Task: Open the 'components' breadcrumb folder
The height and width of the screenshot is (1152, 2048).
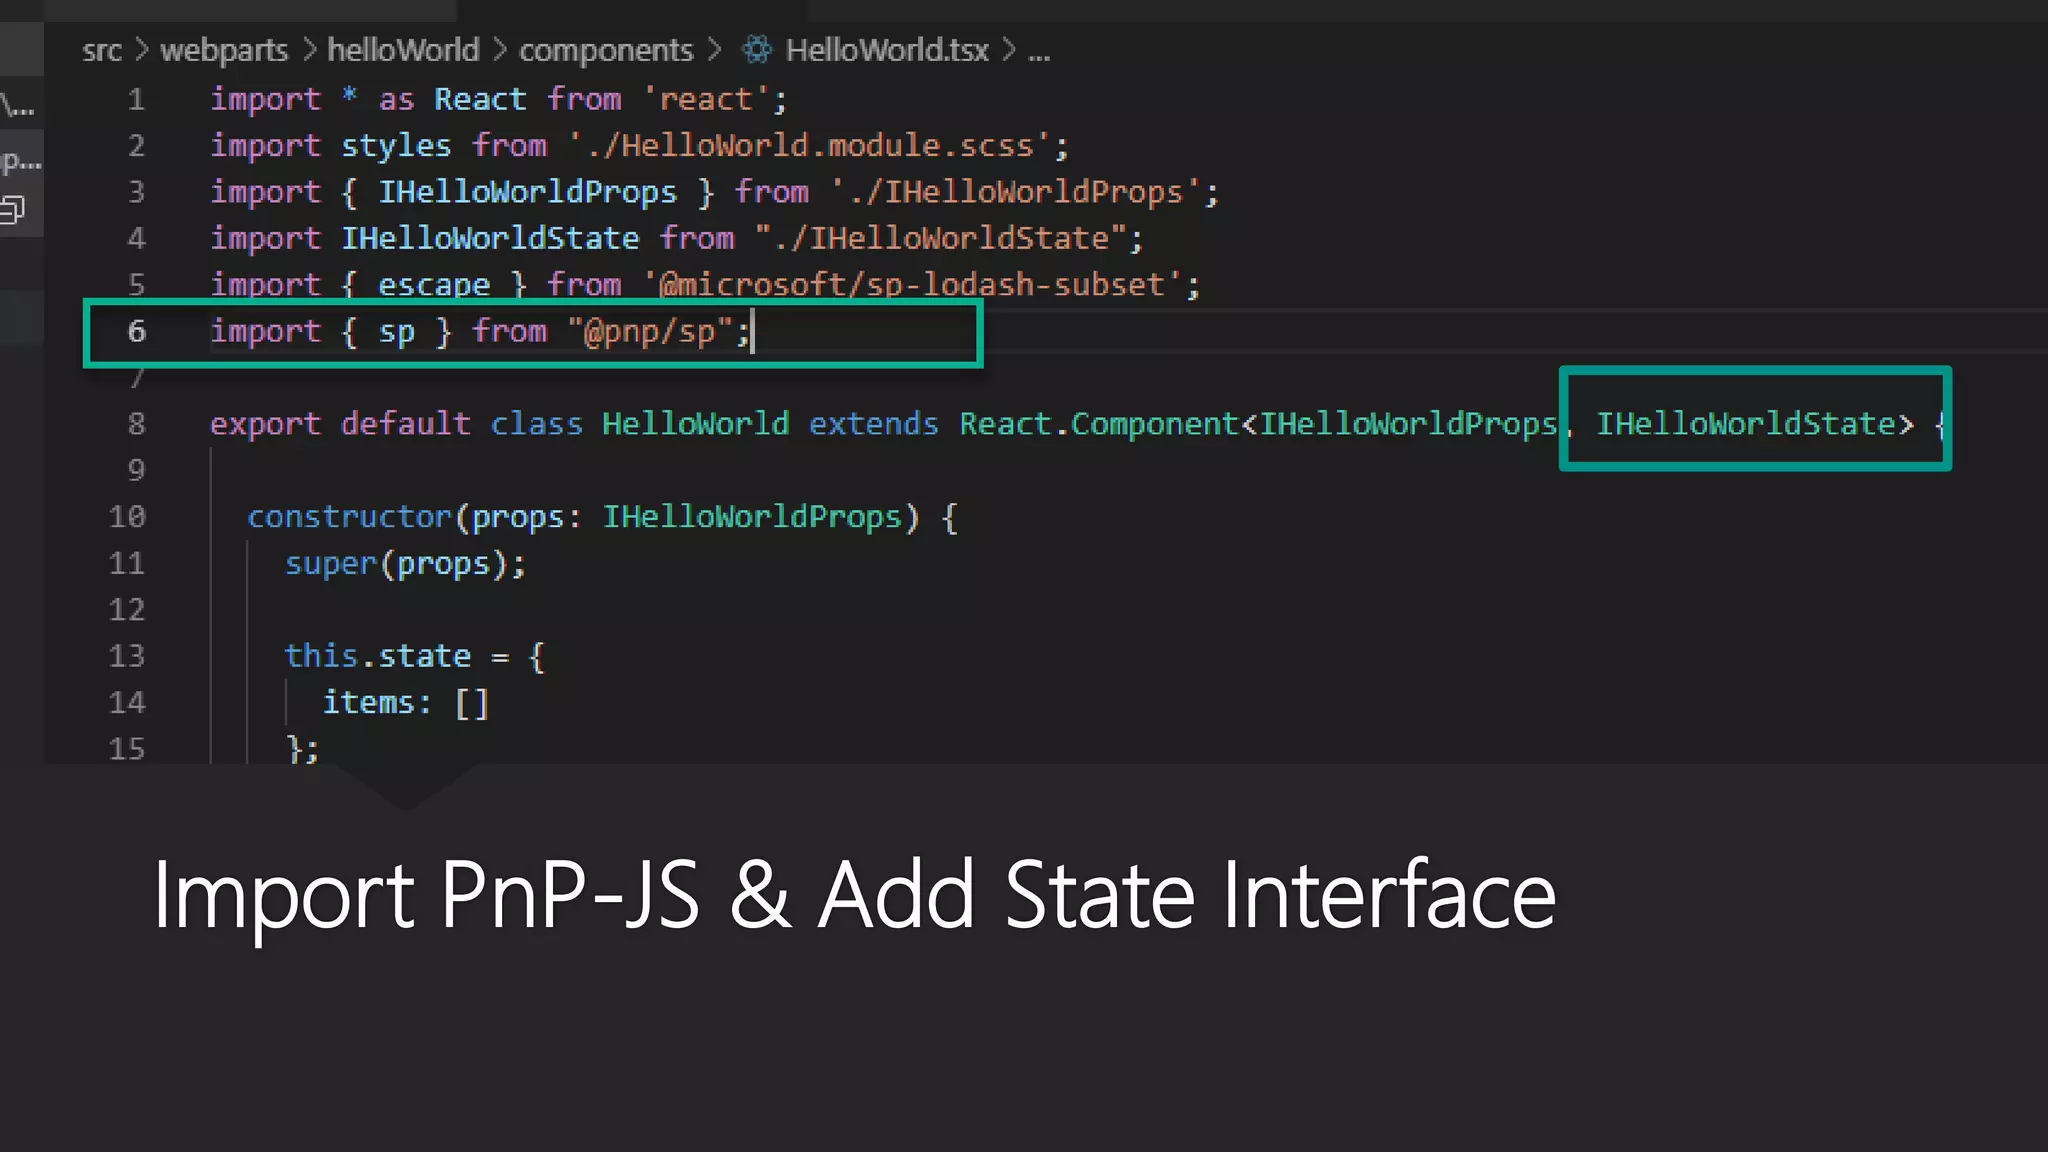Action: [606, 50]
